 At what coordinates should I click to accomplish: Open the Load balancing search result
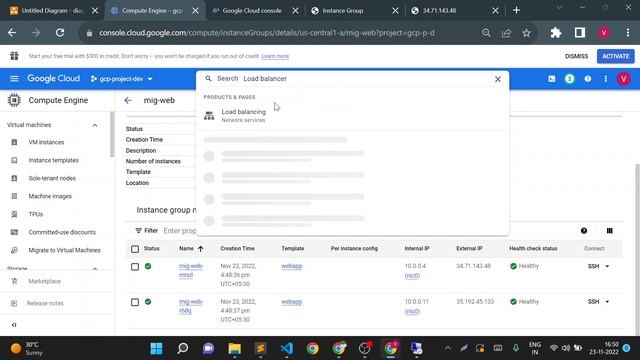click(x=352, y=116)
